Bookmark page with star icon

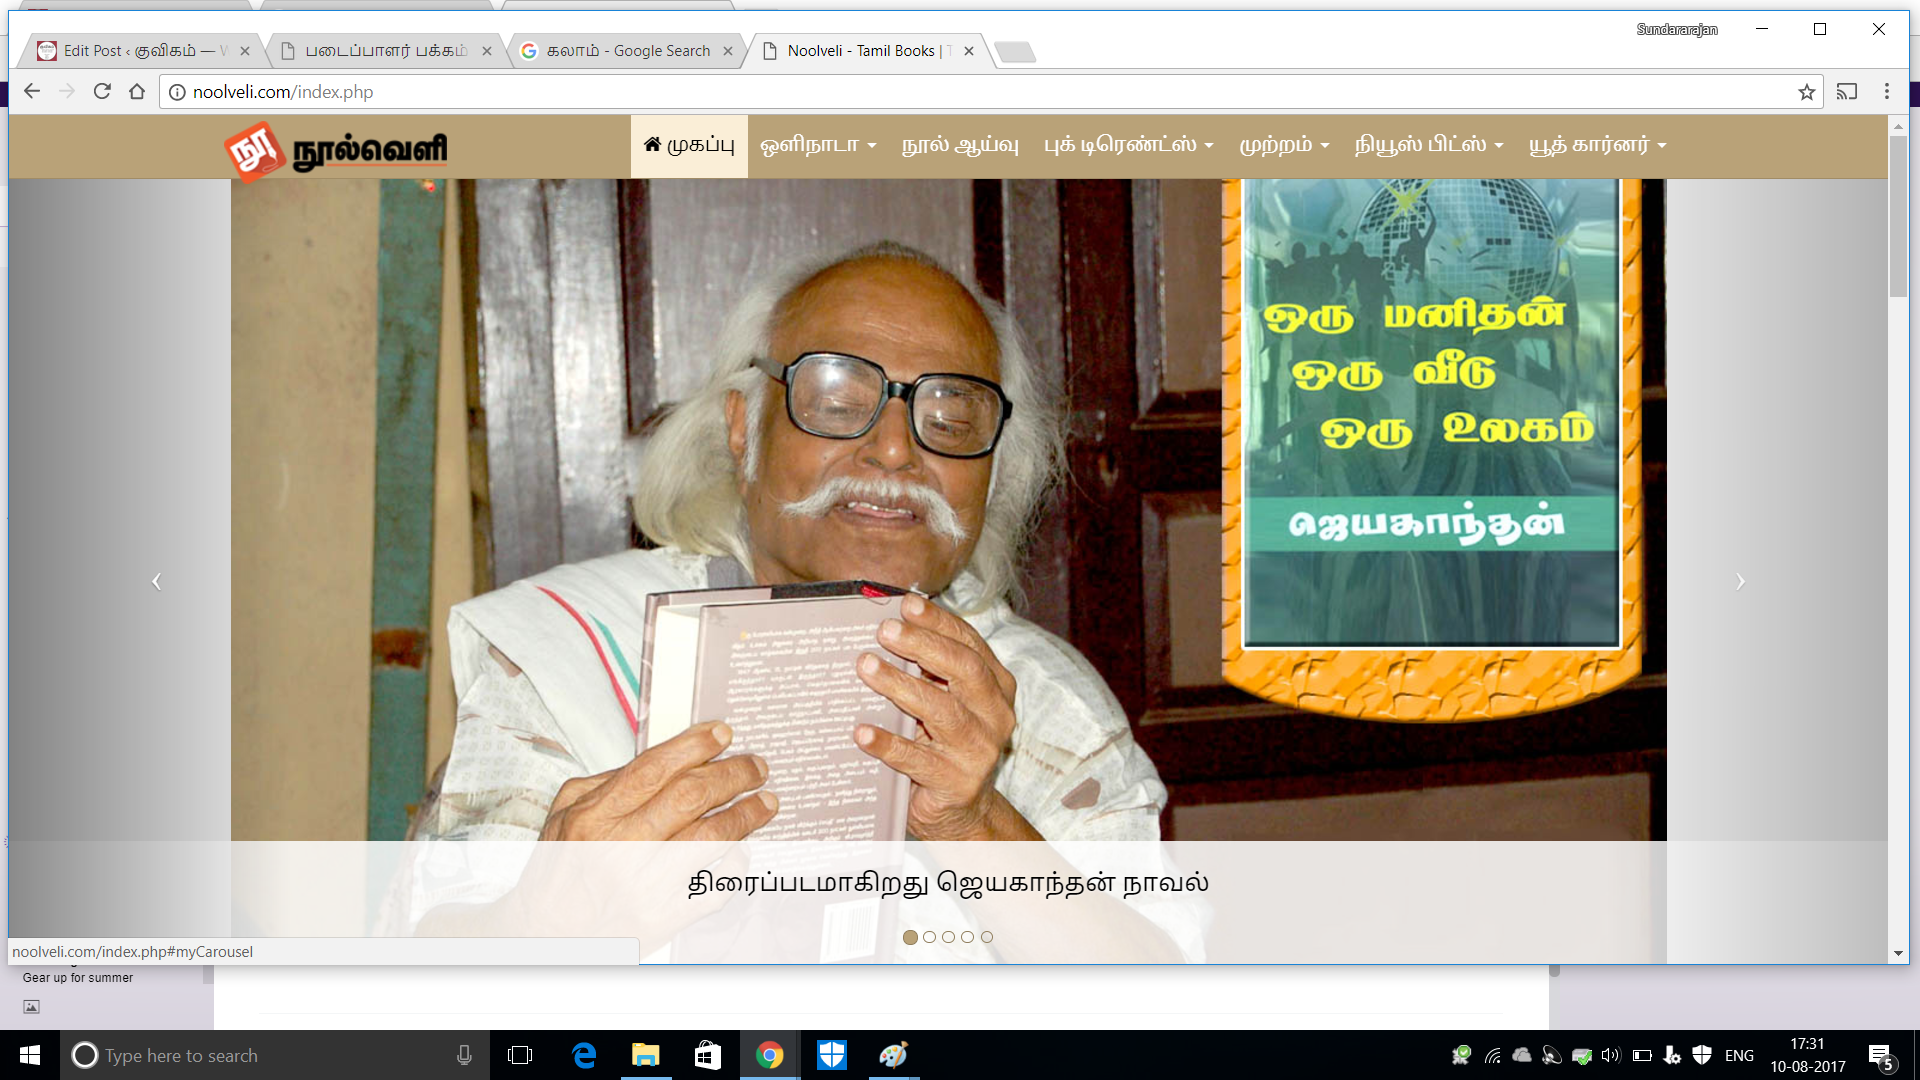[1806, 92]
